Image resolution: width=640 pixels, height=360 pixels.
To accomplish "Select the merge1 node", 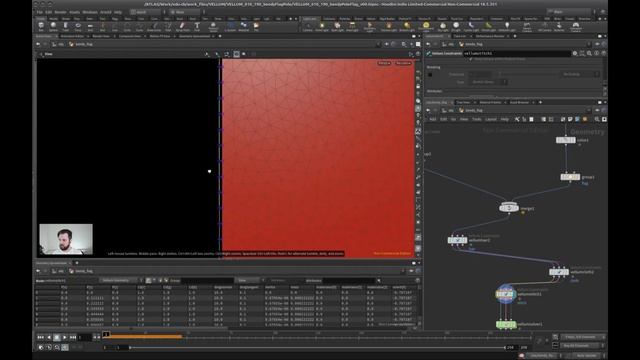I will [x=509, y=208].
